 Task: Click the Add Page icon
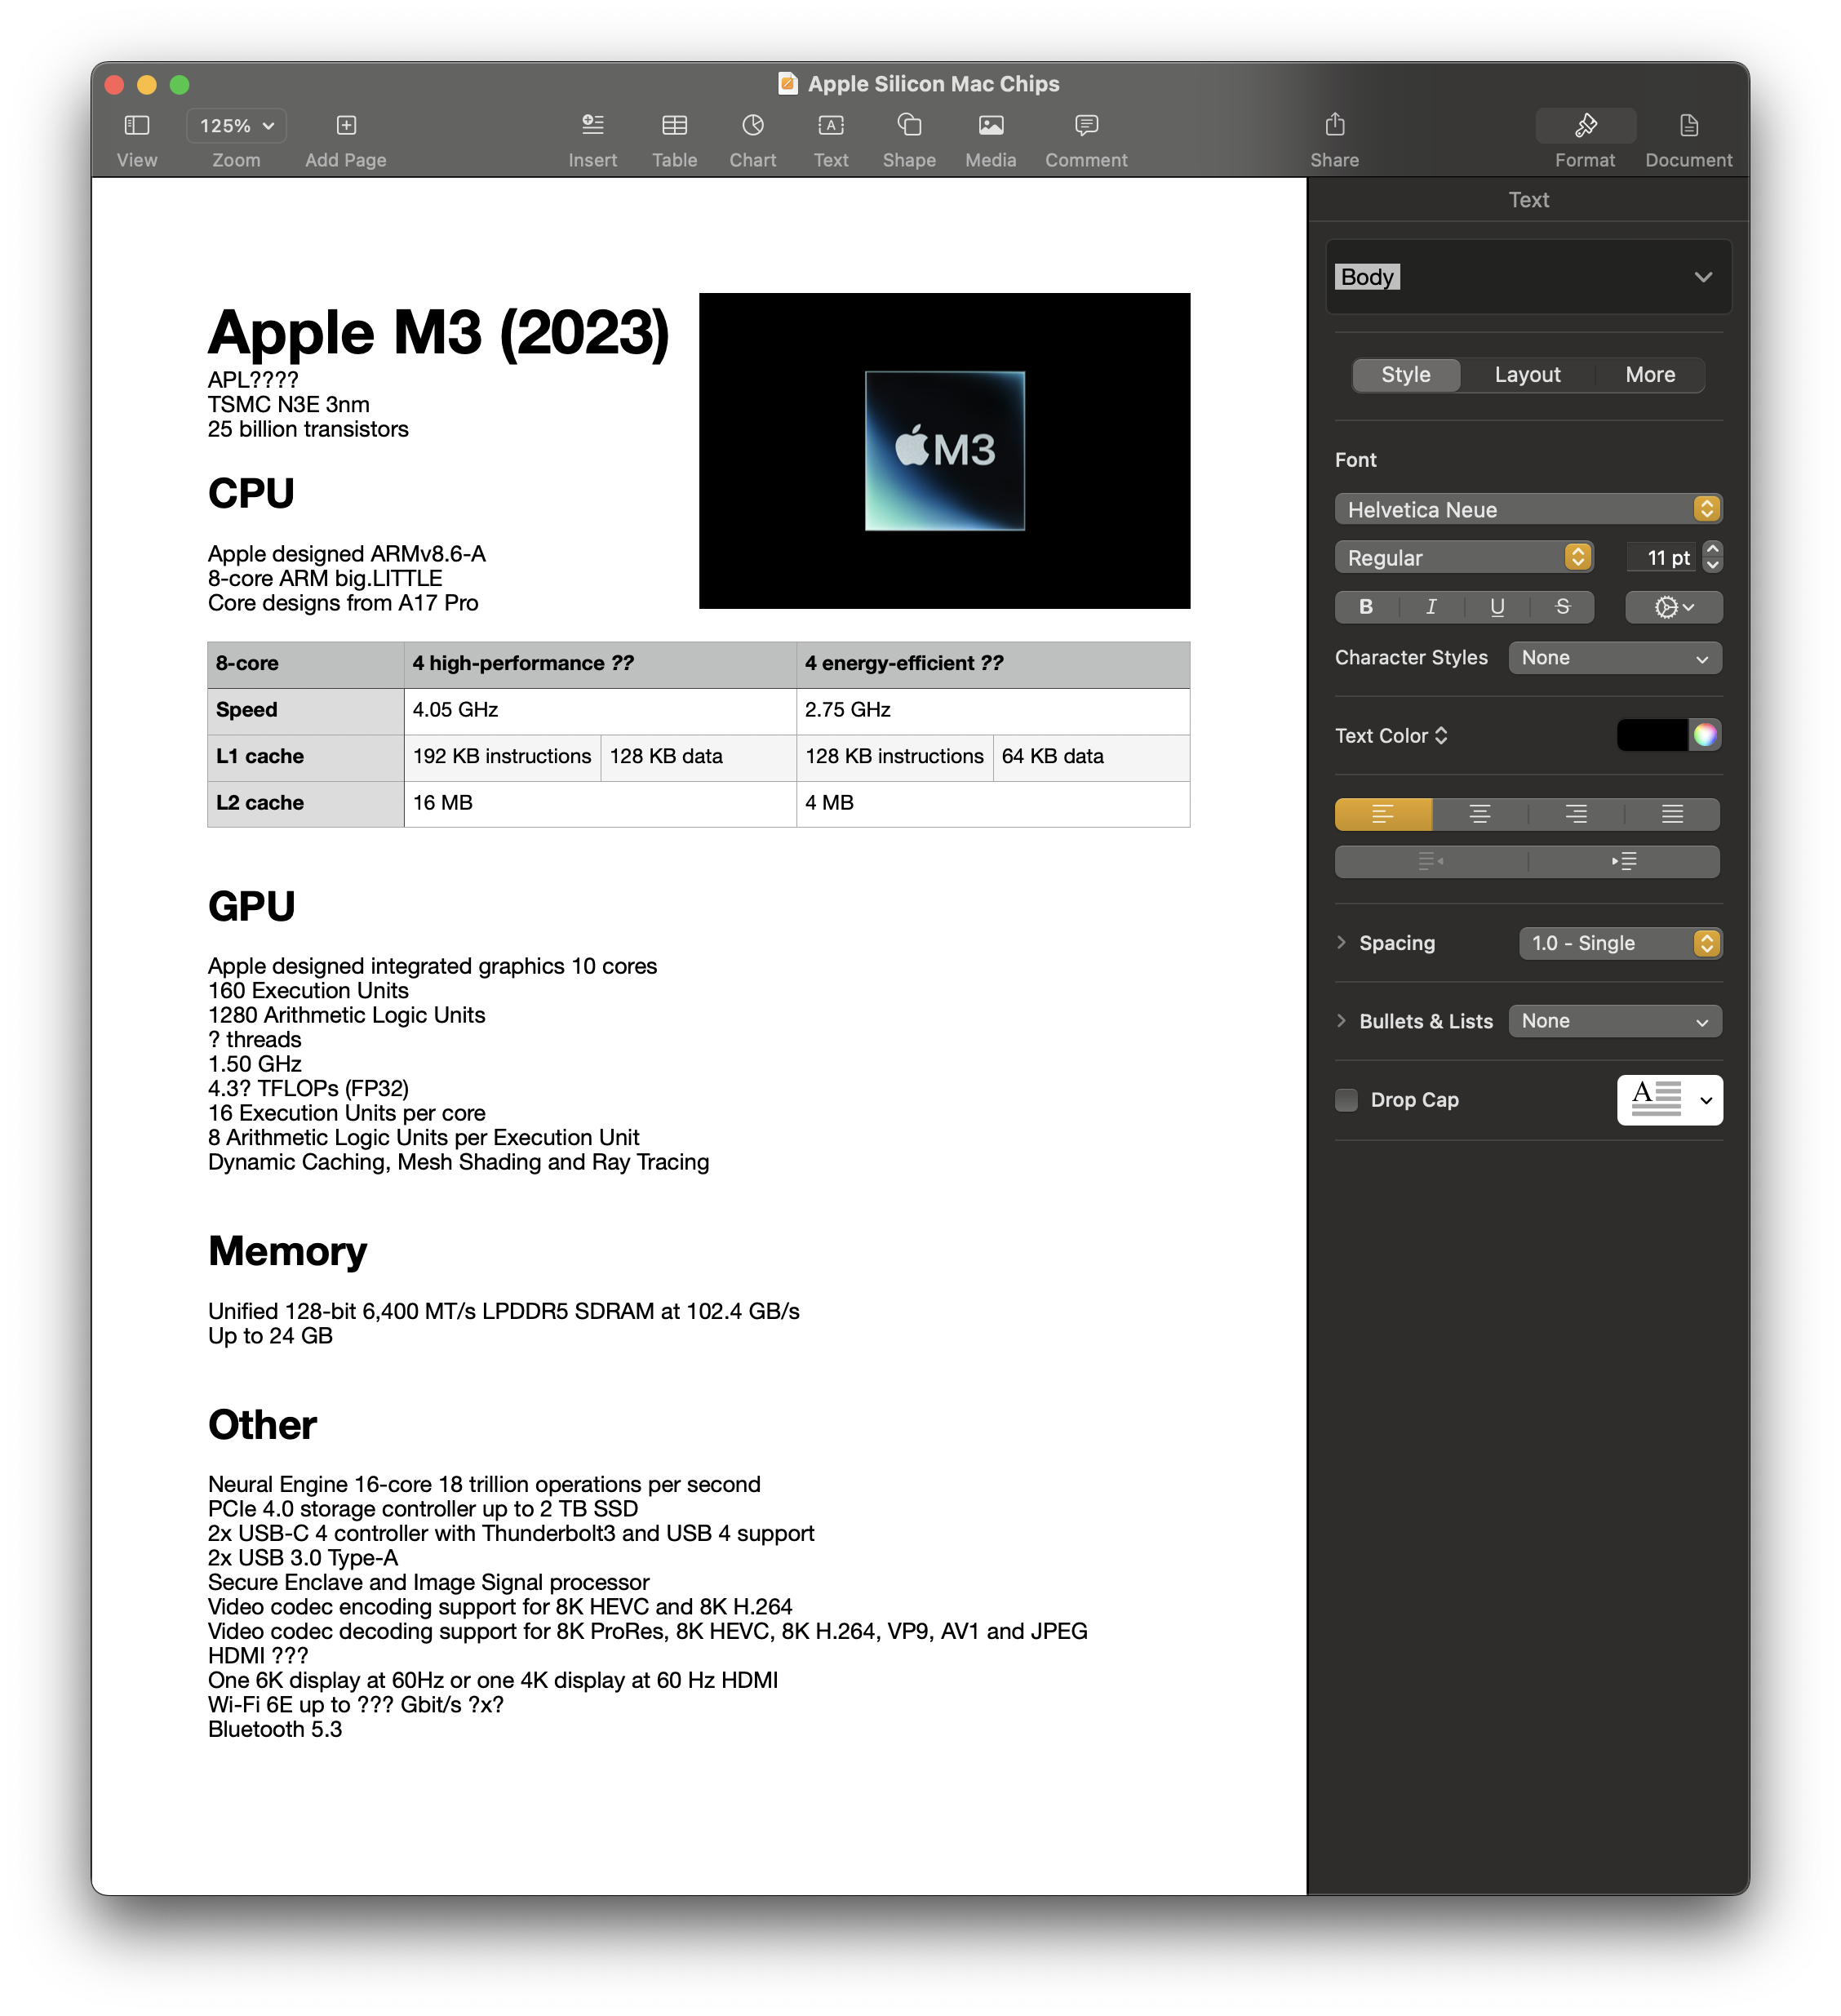point(346,126)
